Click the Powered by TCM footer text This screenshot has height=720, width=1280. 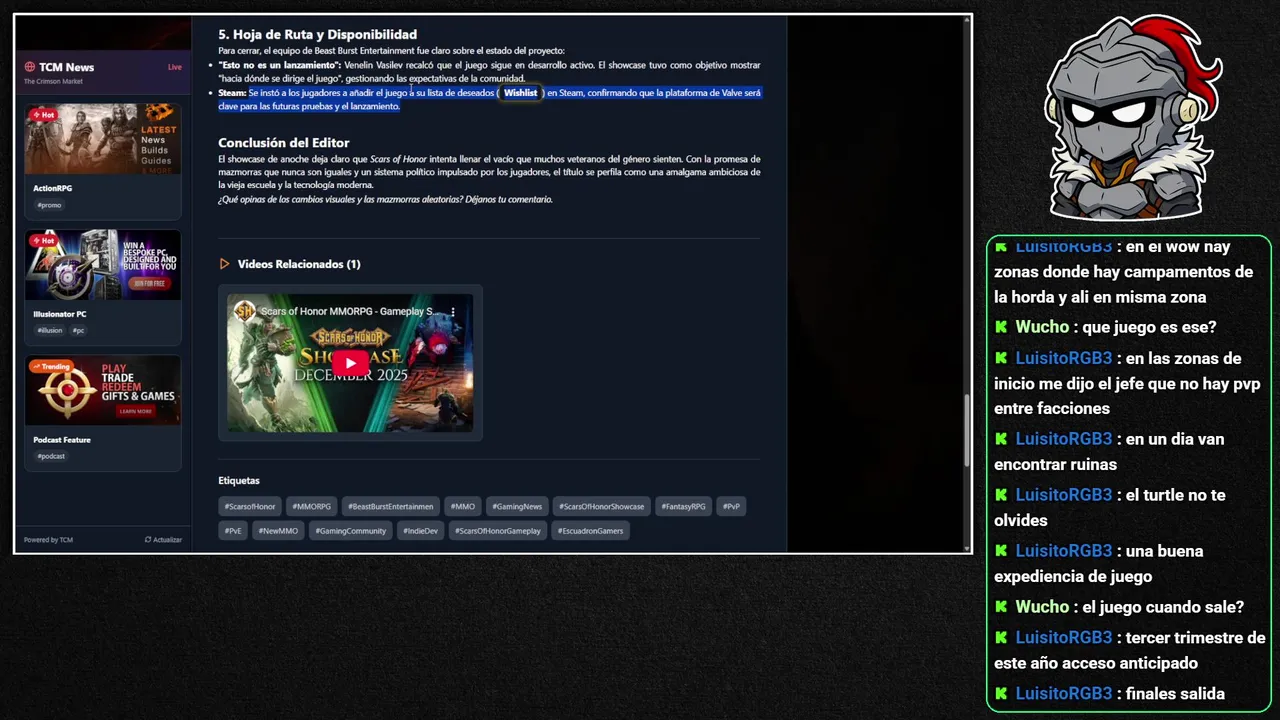48,540
